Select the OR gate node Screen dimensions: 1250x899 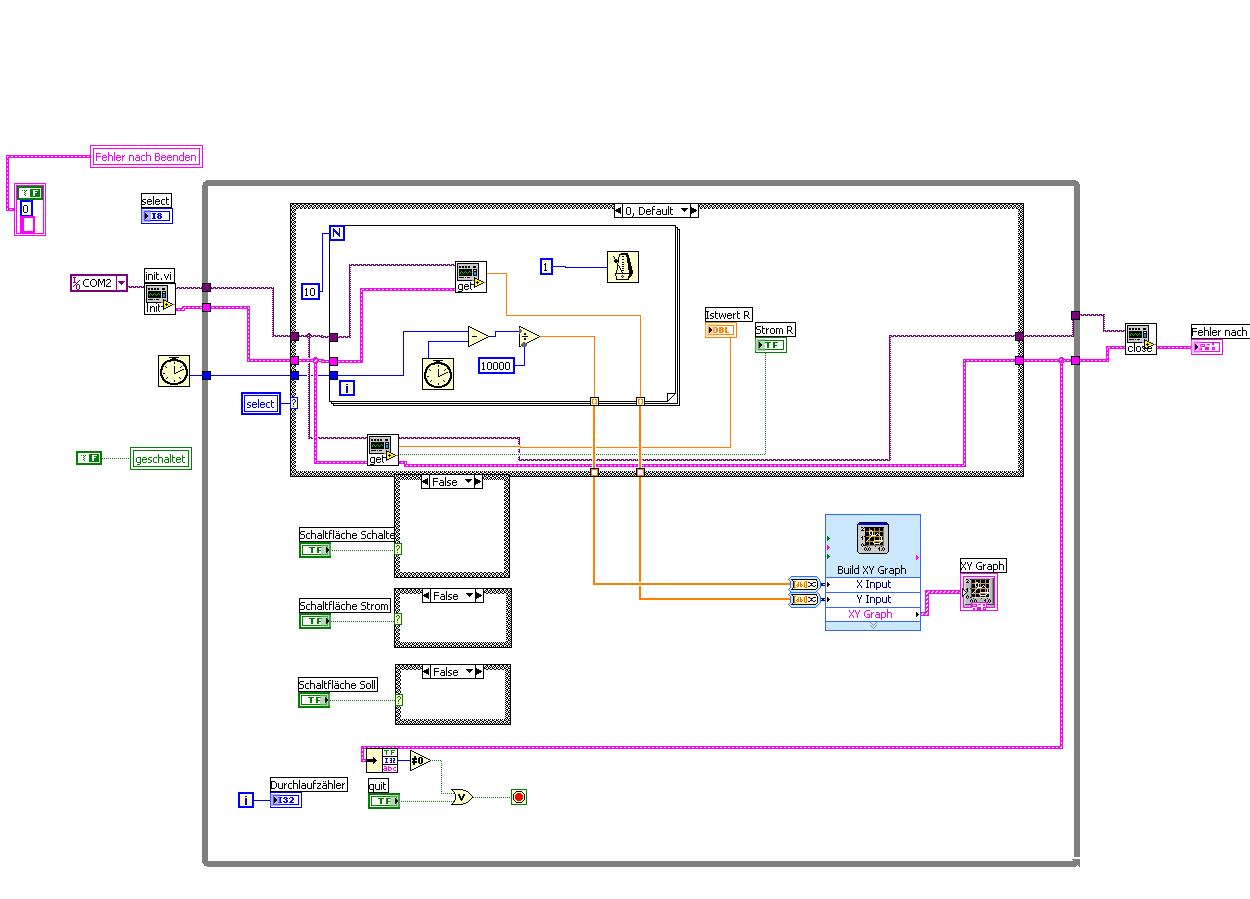tap(462, 797)
